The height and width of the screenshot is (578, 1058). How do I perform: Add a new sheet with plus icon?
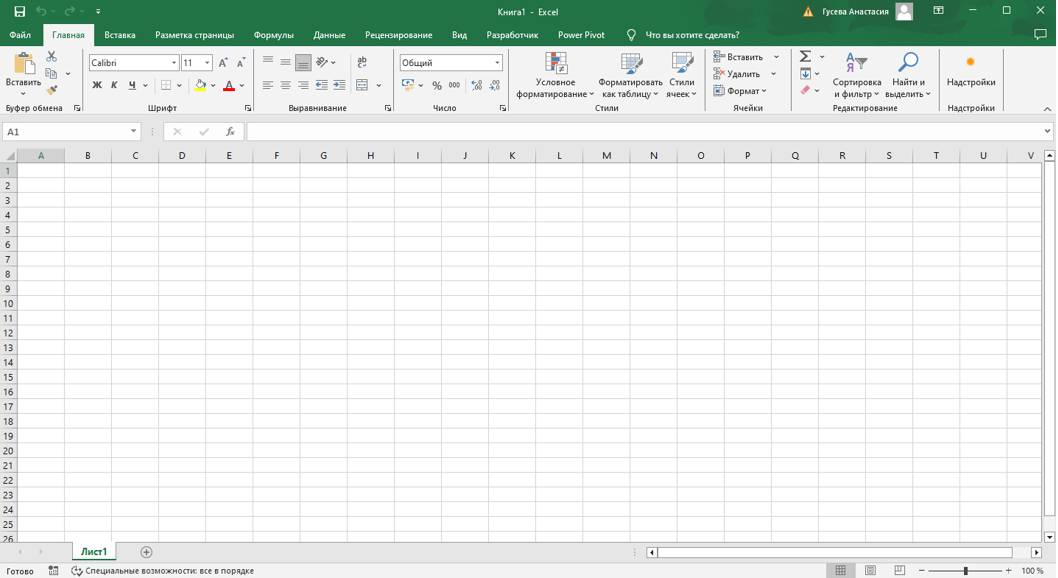coord(146,552)
